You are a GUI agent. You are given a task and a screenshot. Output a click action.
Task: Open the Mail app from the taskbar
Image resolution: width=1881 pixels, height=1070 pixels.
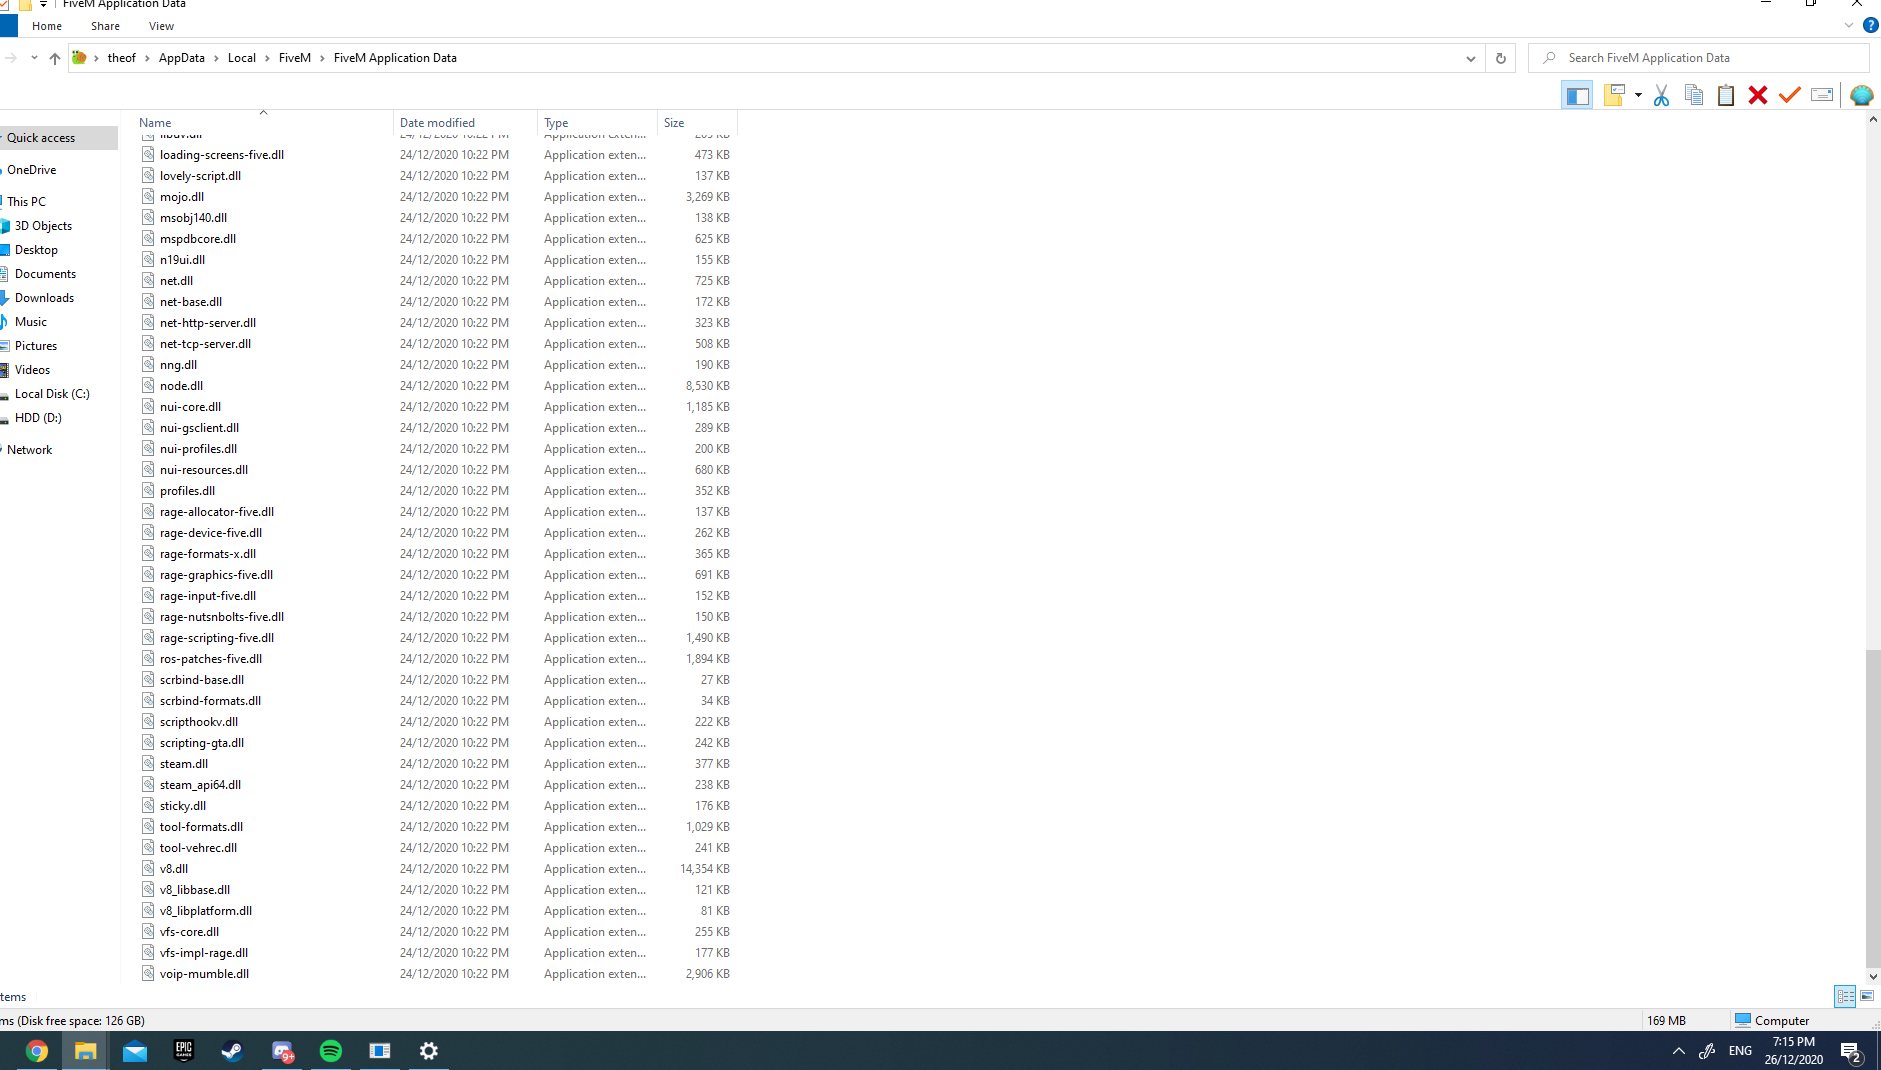coord(134,1051)
